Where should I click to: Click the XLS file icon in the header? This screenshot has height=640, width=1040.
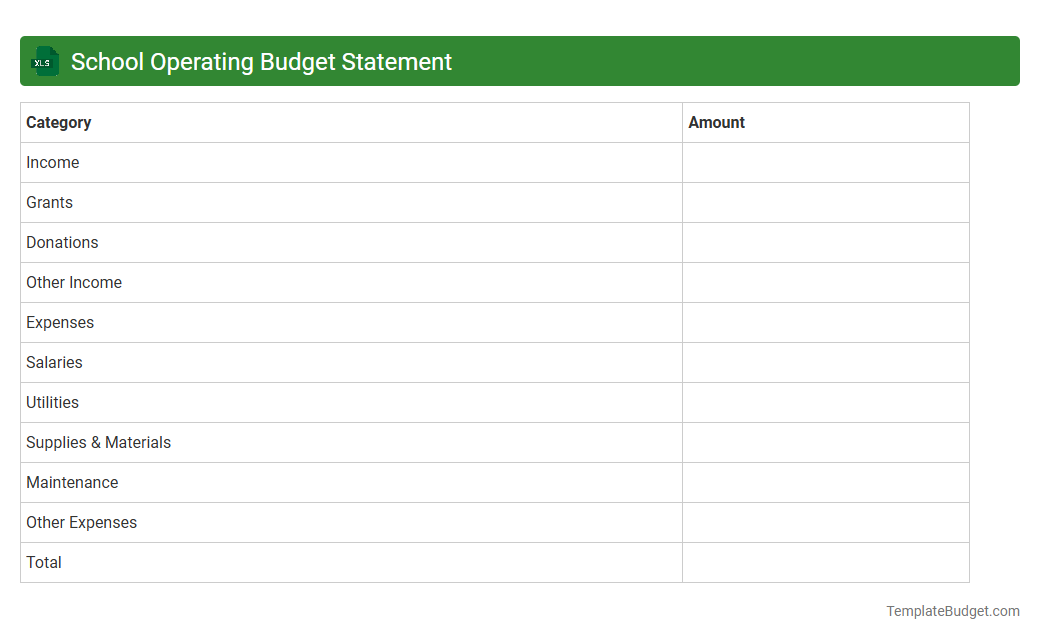[x=44, y=61]
